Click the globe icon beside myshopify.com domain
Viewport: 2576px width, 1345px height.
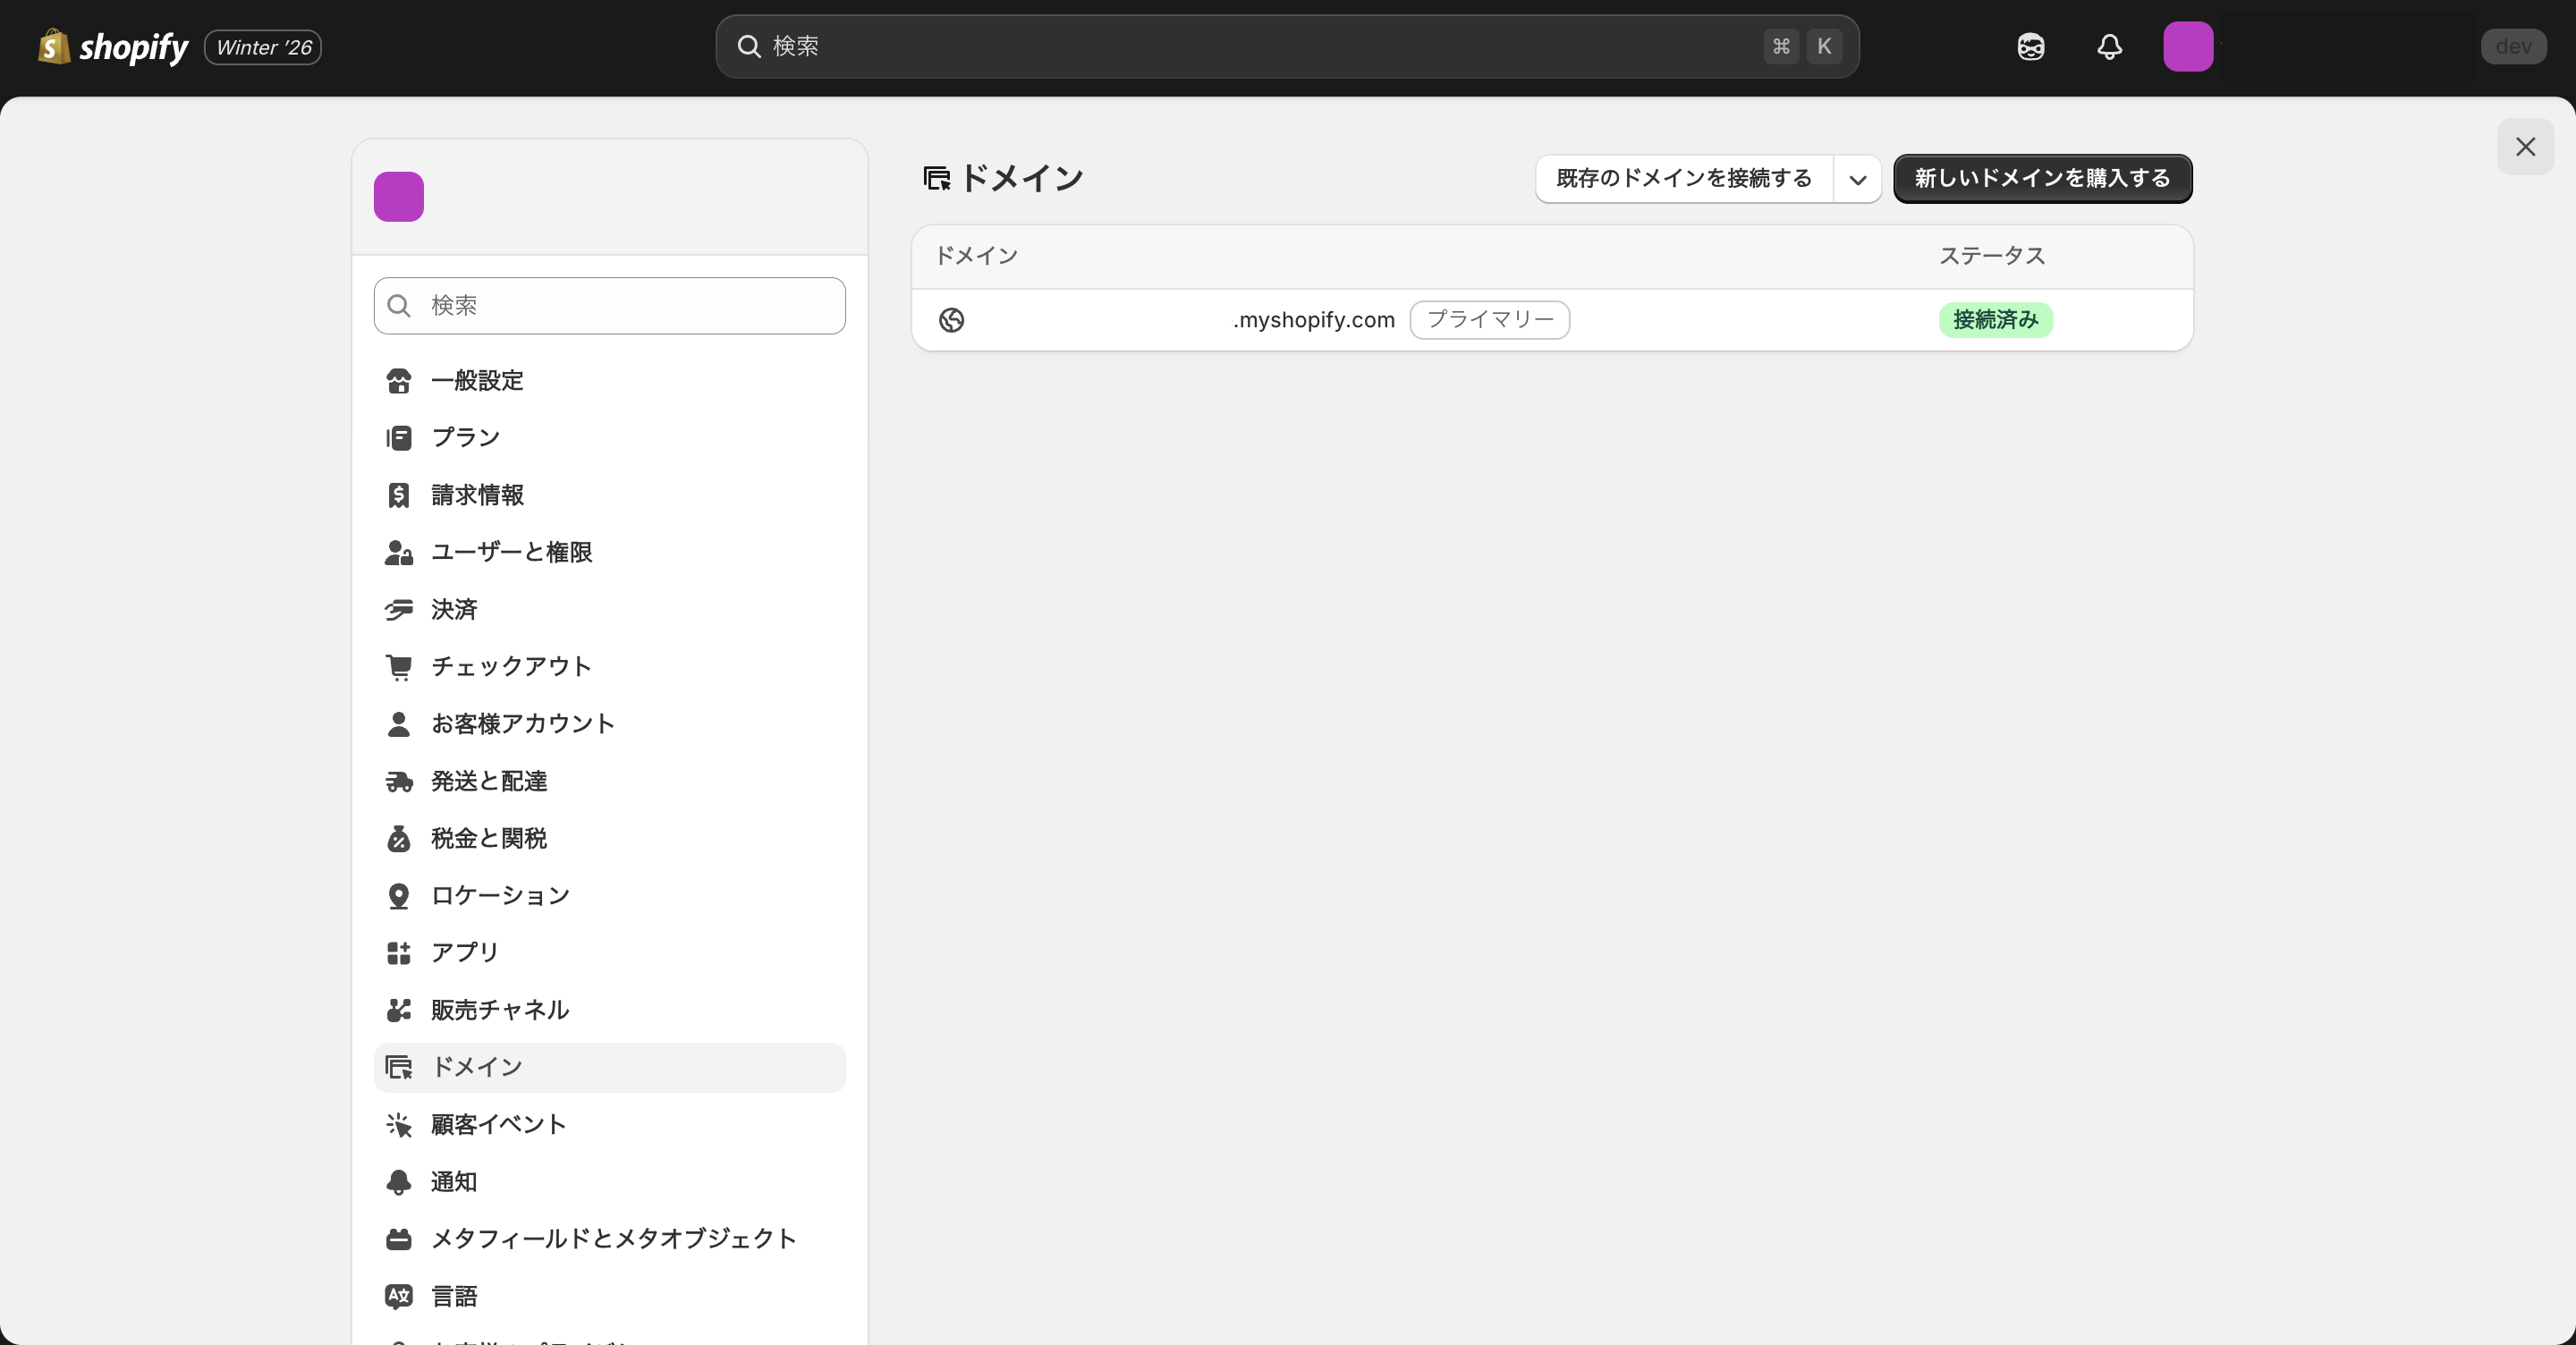point(951,320)
